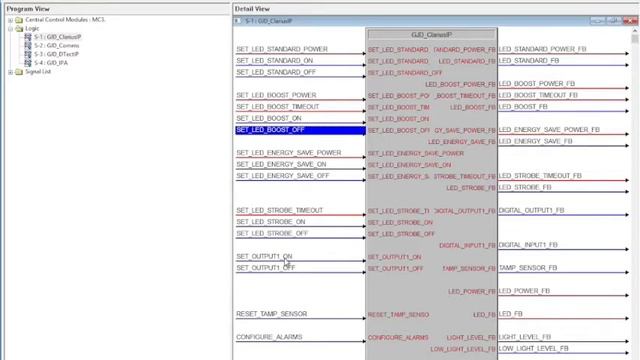
Task: Click the logic sheet icon for S-3
Action: coord(28,54)
